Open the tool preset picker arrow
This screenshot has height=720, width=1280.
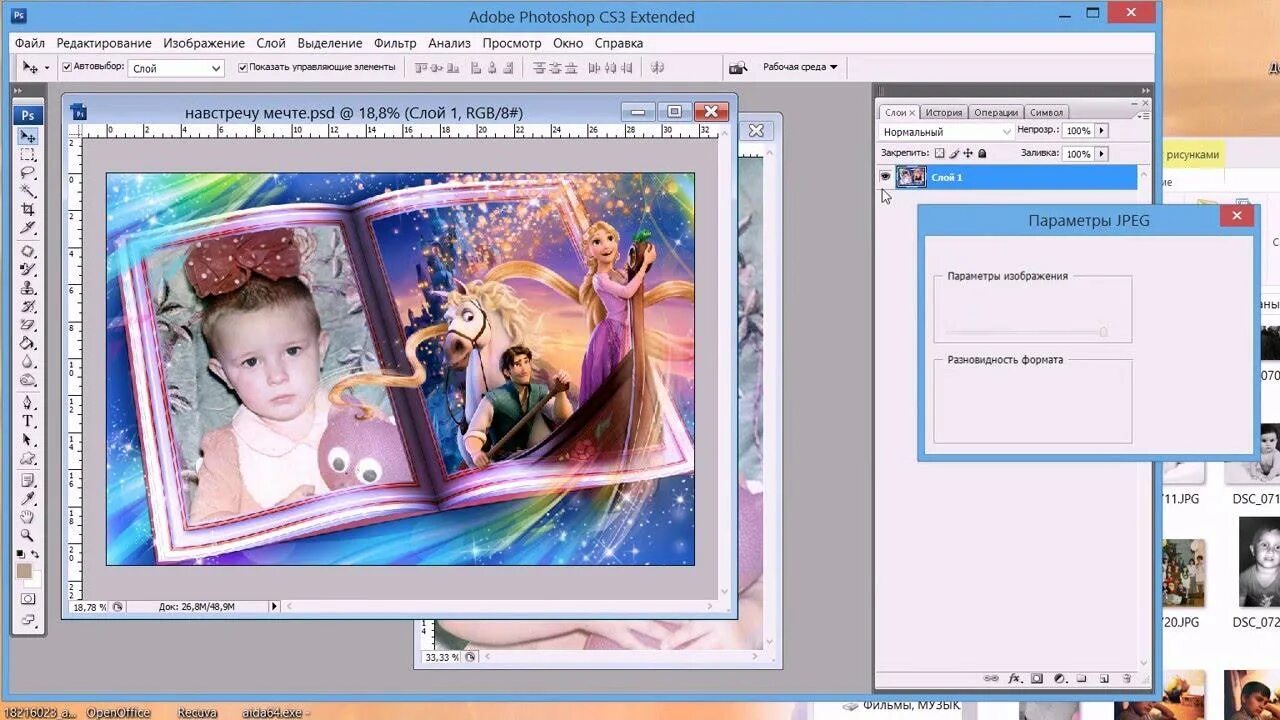(x=46, y=68)
